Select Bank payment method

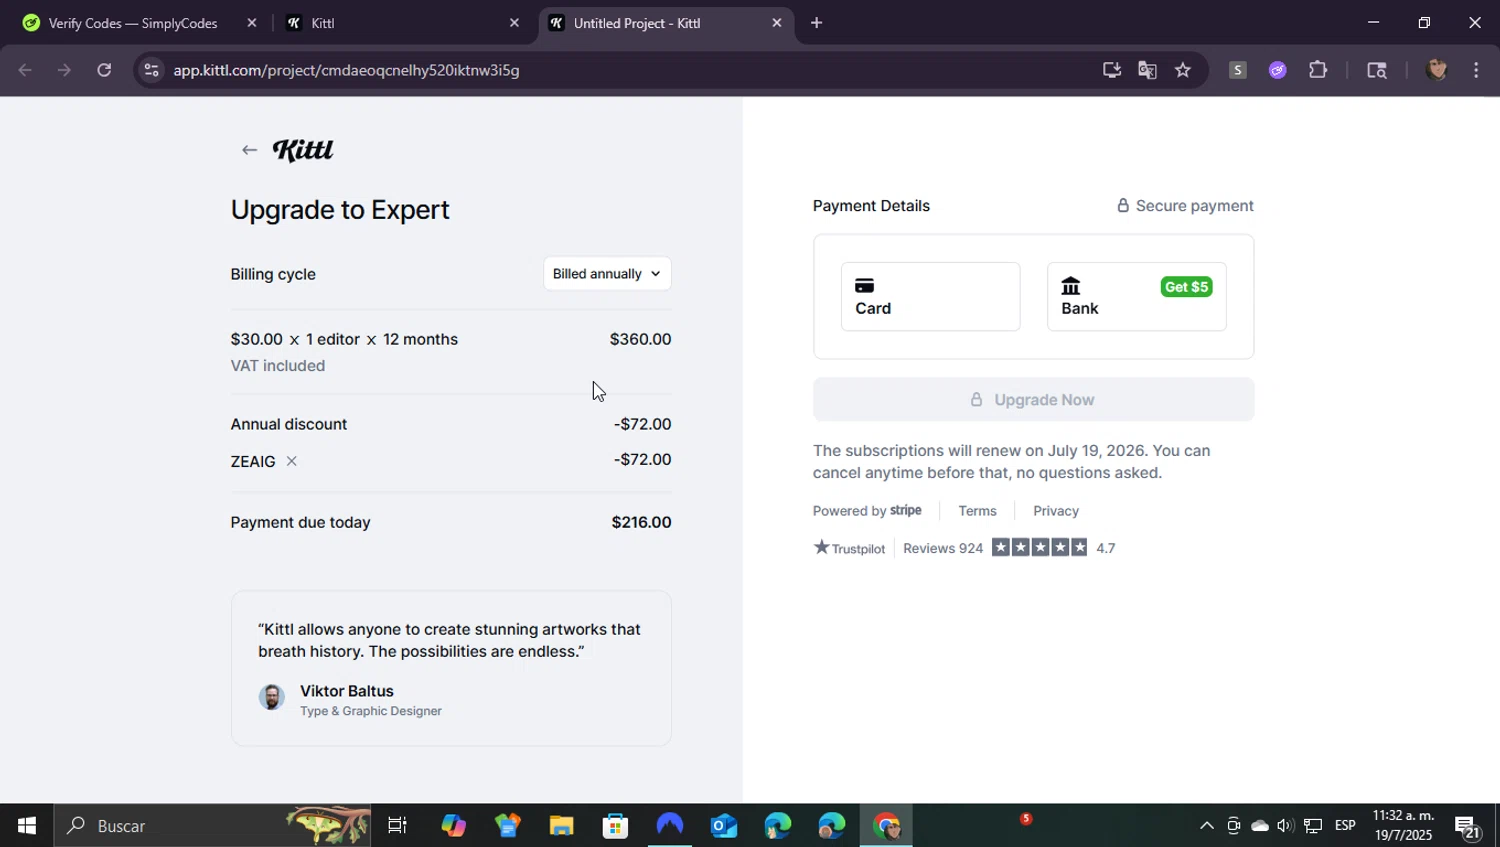[x=1136, y=297]
